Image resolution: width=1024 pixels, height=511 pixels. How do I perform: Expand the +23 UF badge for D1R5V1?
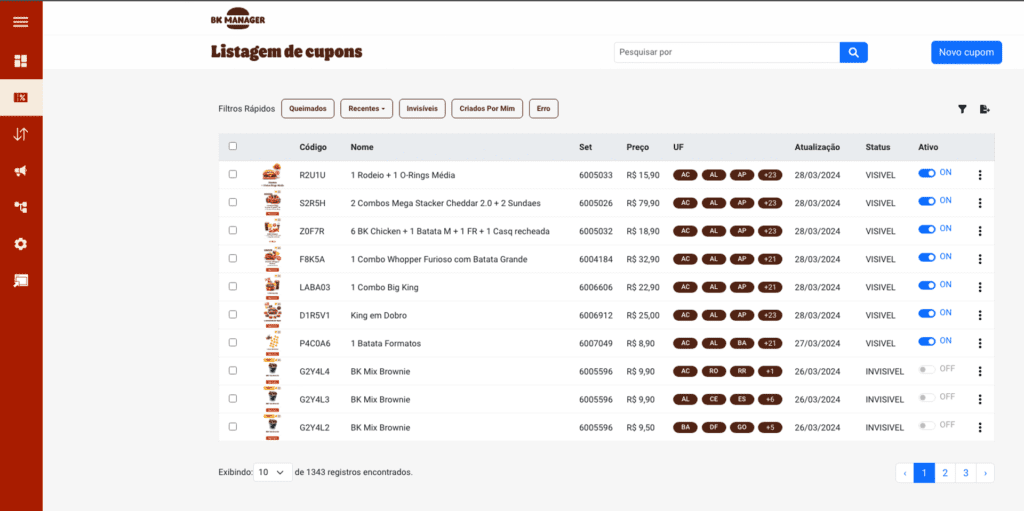770,316
